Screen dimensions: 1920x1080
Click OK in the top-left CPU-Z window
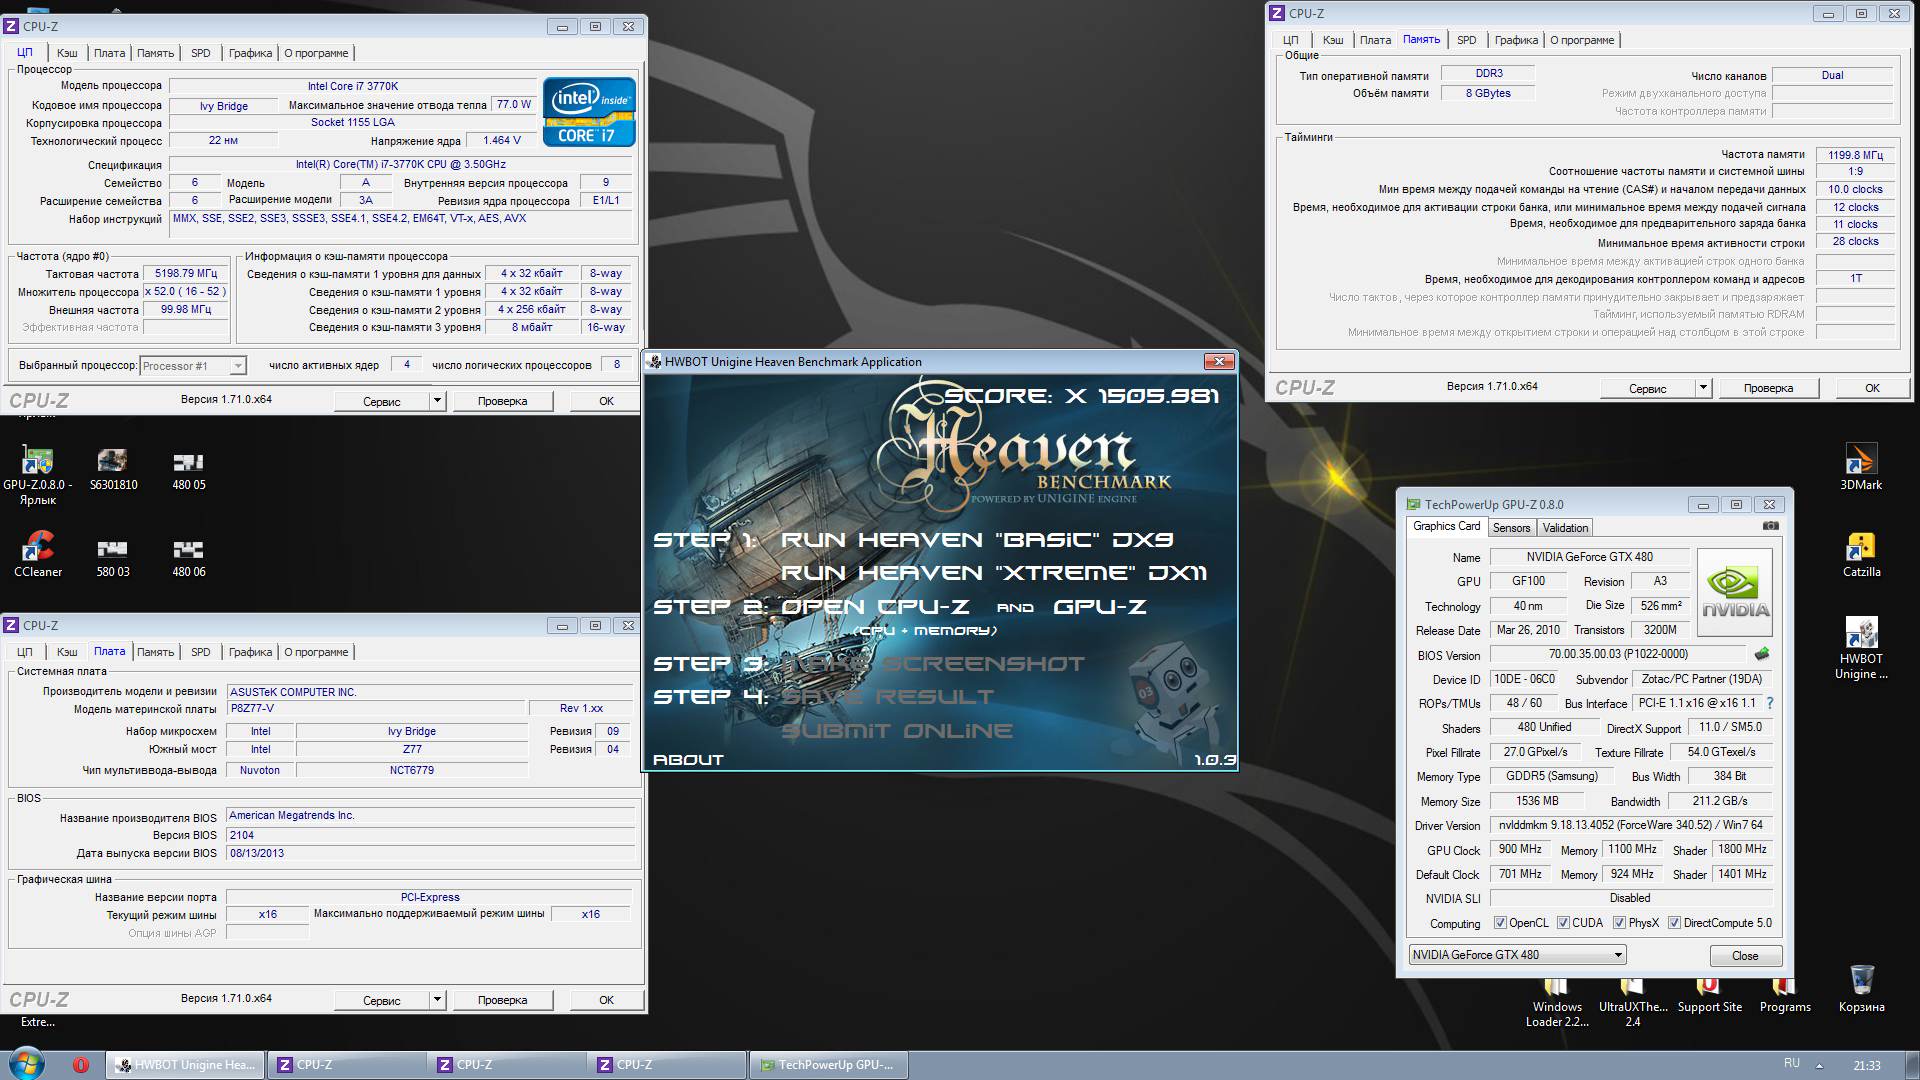pos(606,401)
